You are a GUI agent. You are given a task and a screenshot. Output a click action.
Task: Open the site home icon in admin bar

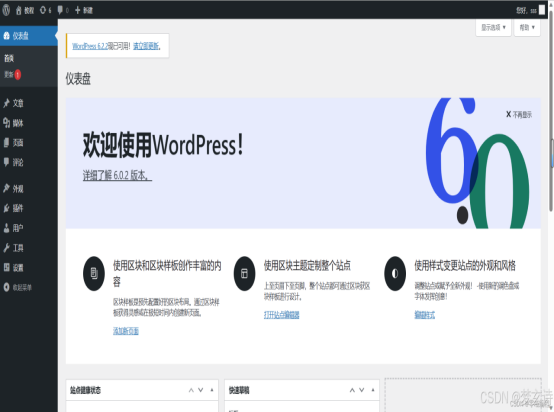point(18,11)
